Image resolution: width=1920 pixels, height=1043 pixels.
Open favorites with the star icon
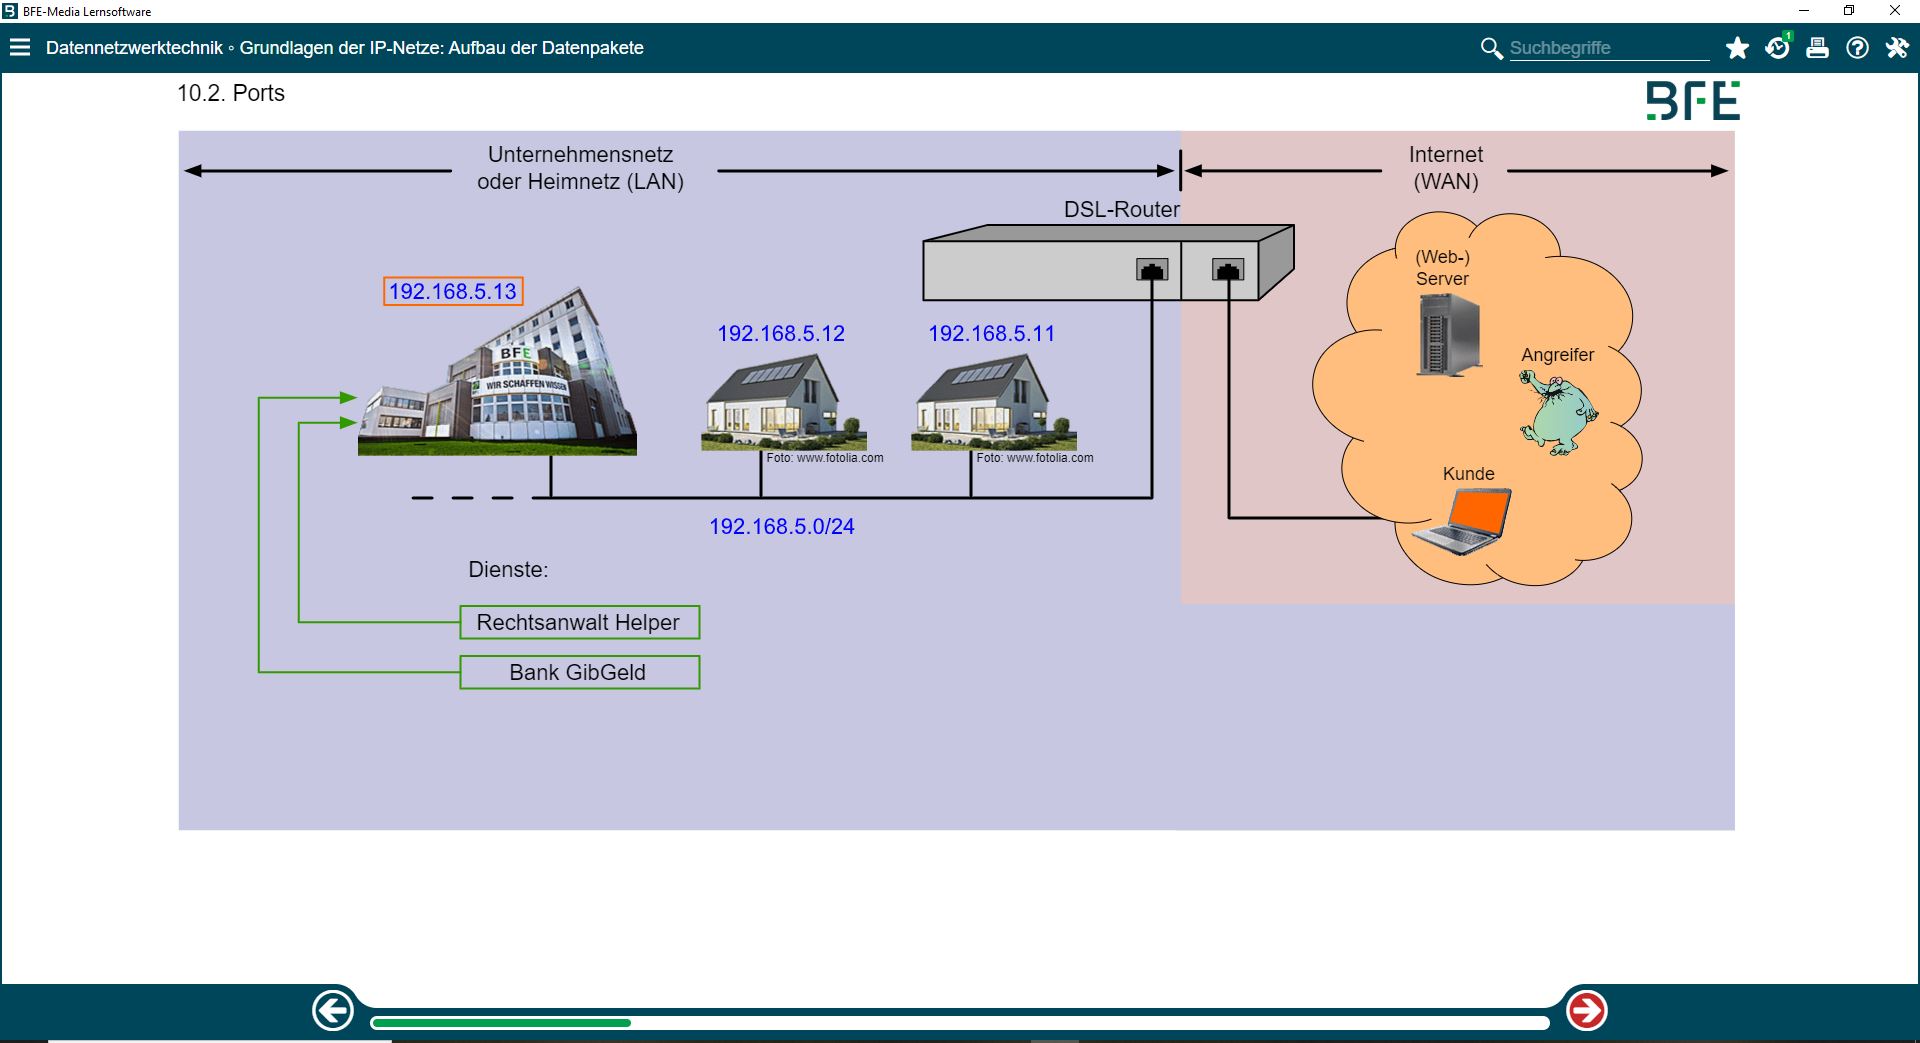point(1737,48)
